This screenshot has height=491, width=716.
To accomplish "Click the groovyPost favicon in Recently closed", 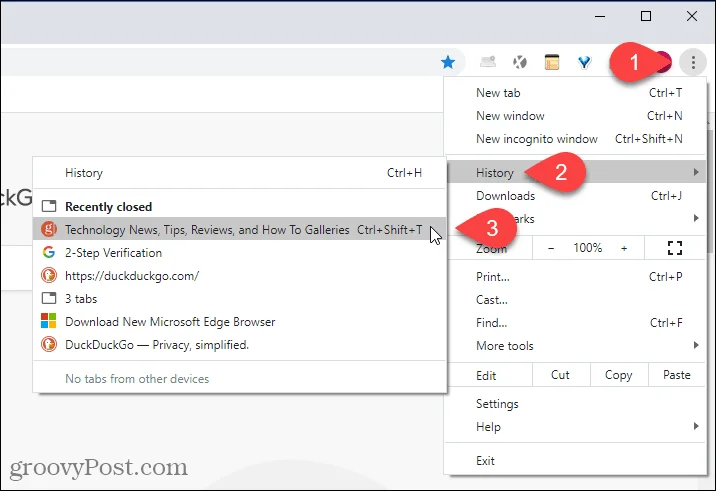I will point(49,229).
